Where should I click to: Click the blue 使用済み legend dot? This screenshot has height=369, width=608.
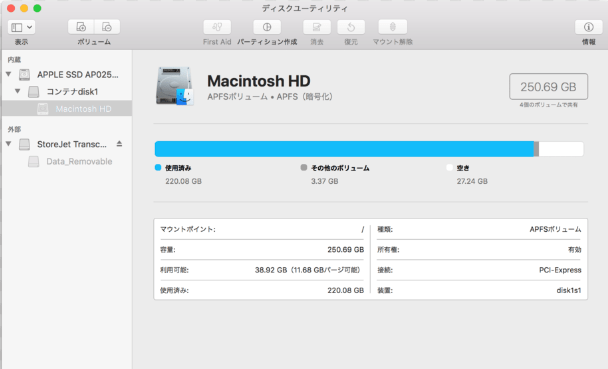coord(158,167)
